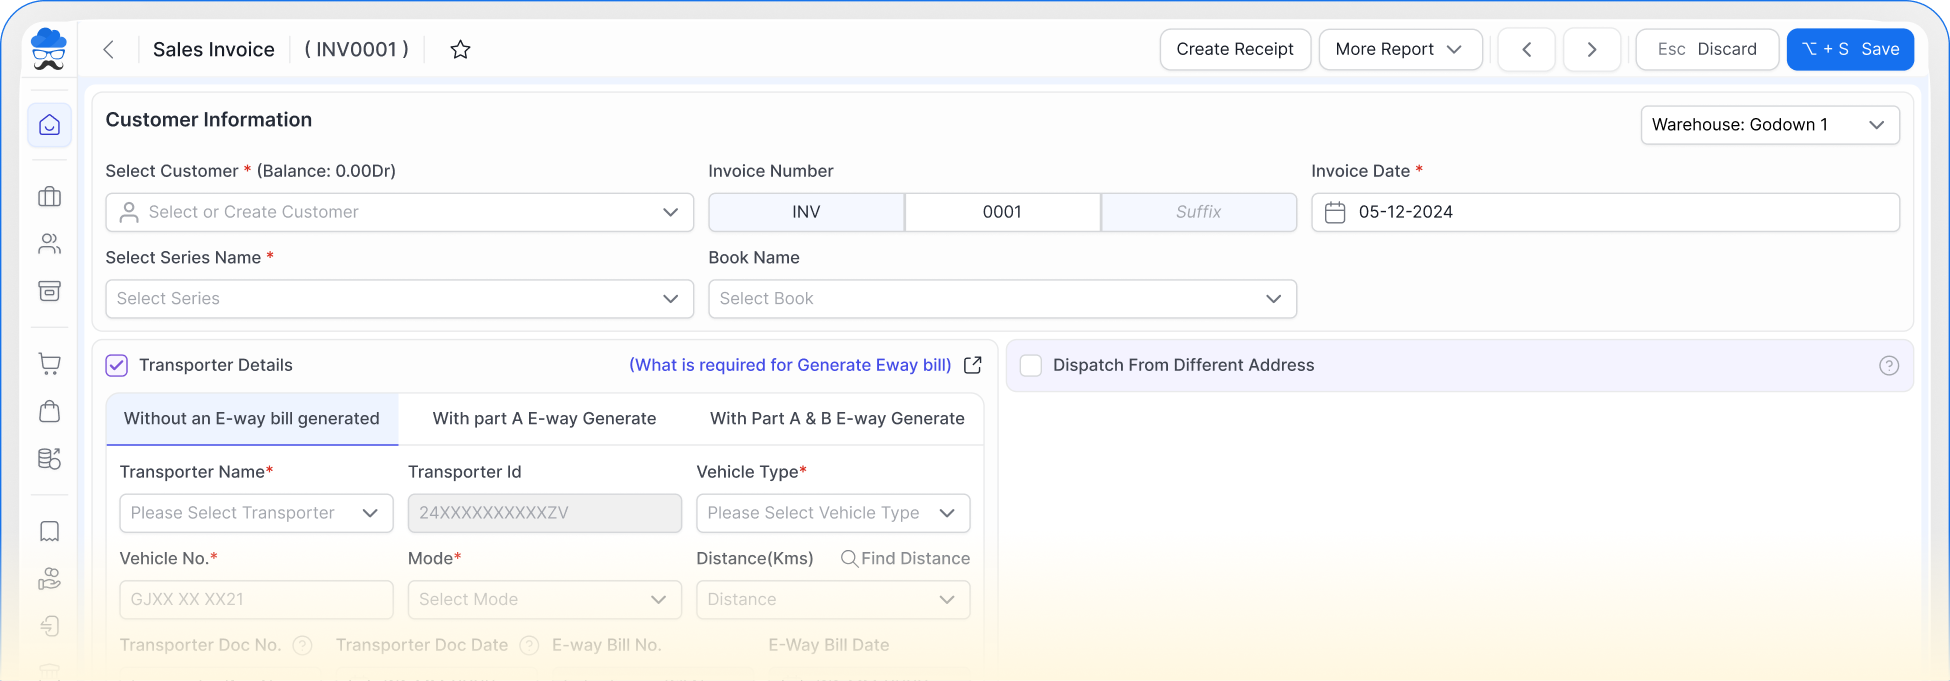
Task: Click the Vehicle No. GJXX XX XX21 field
Action: [x=256, y=599]
